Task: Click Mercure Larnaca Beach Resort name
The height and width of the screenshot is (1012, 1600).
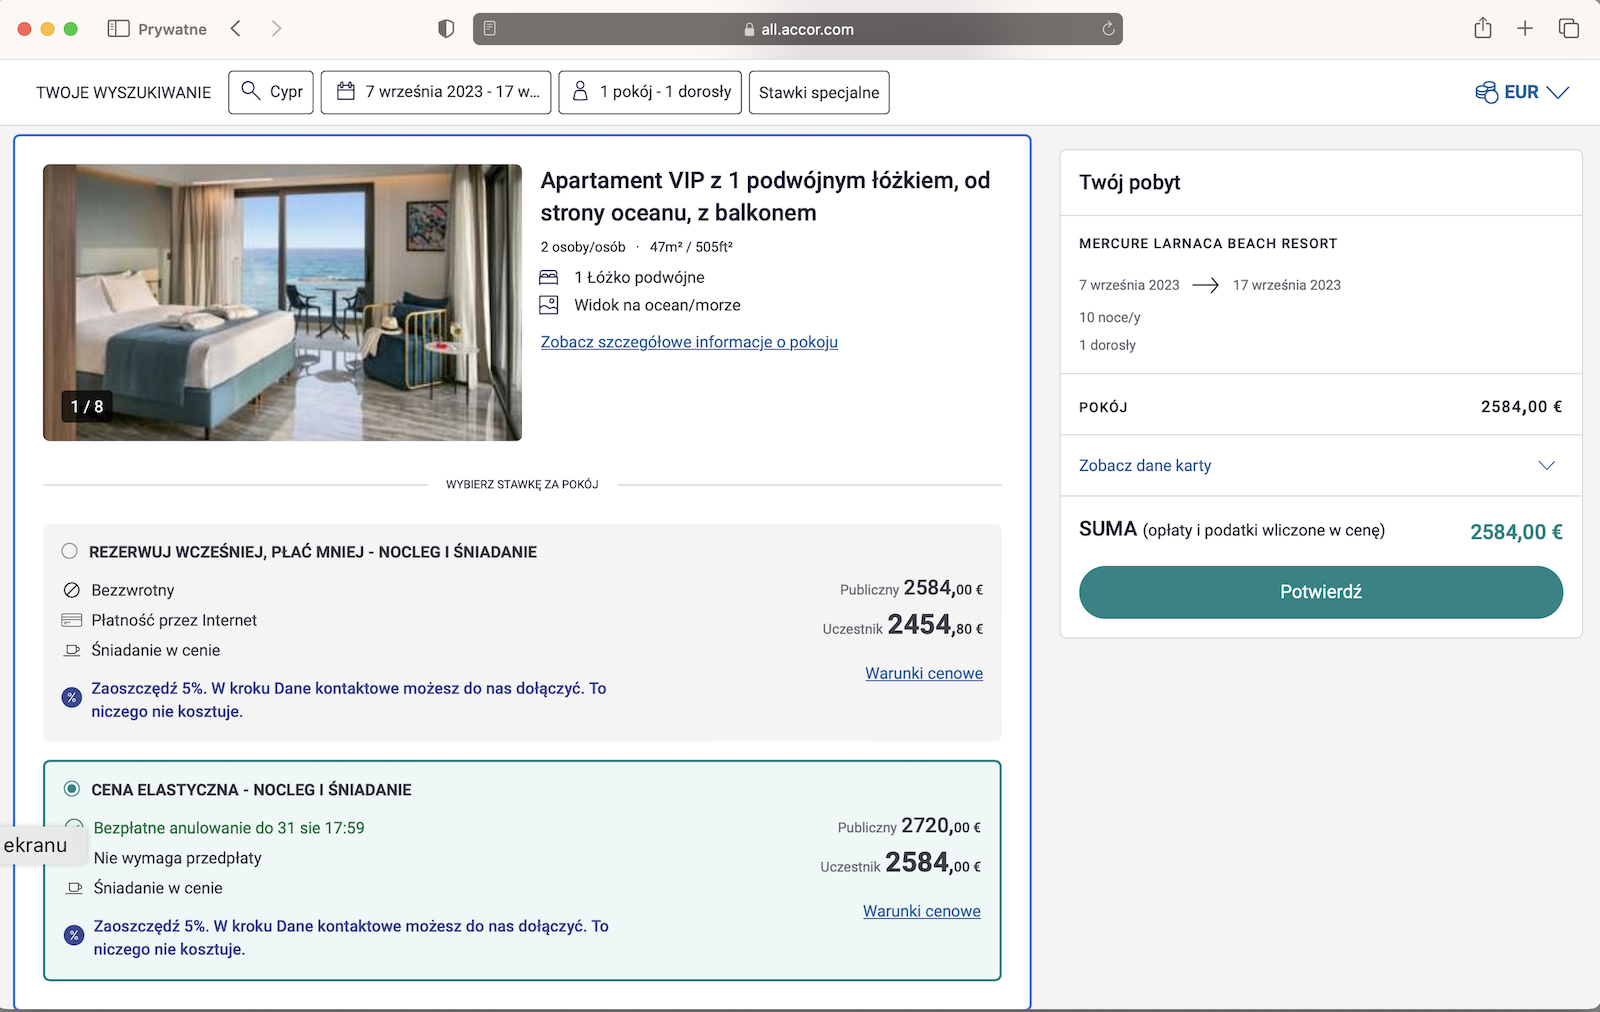Action: click(1208, 243)
